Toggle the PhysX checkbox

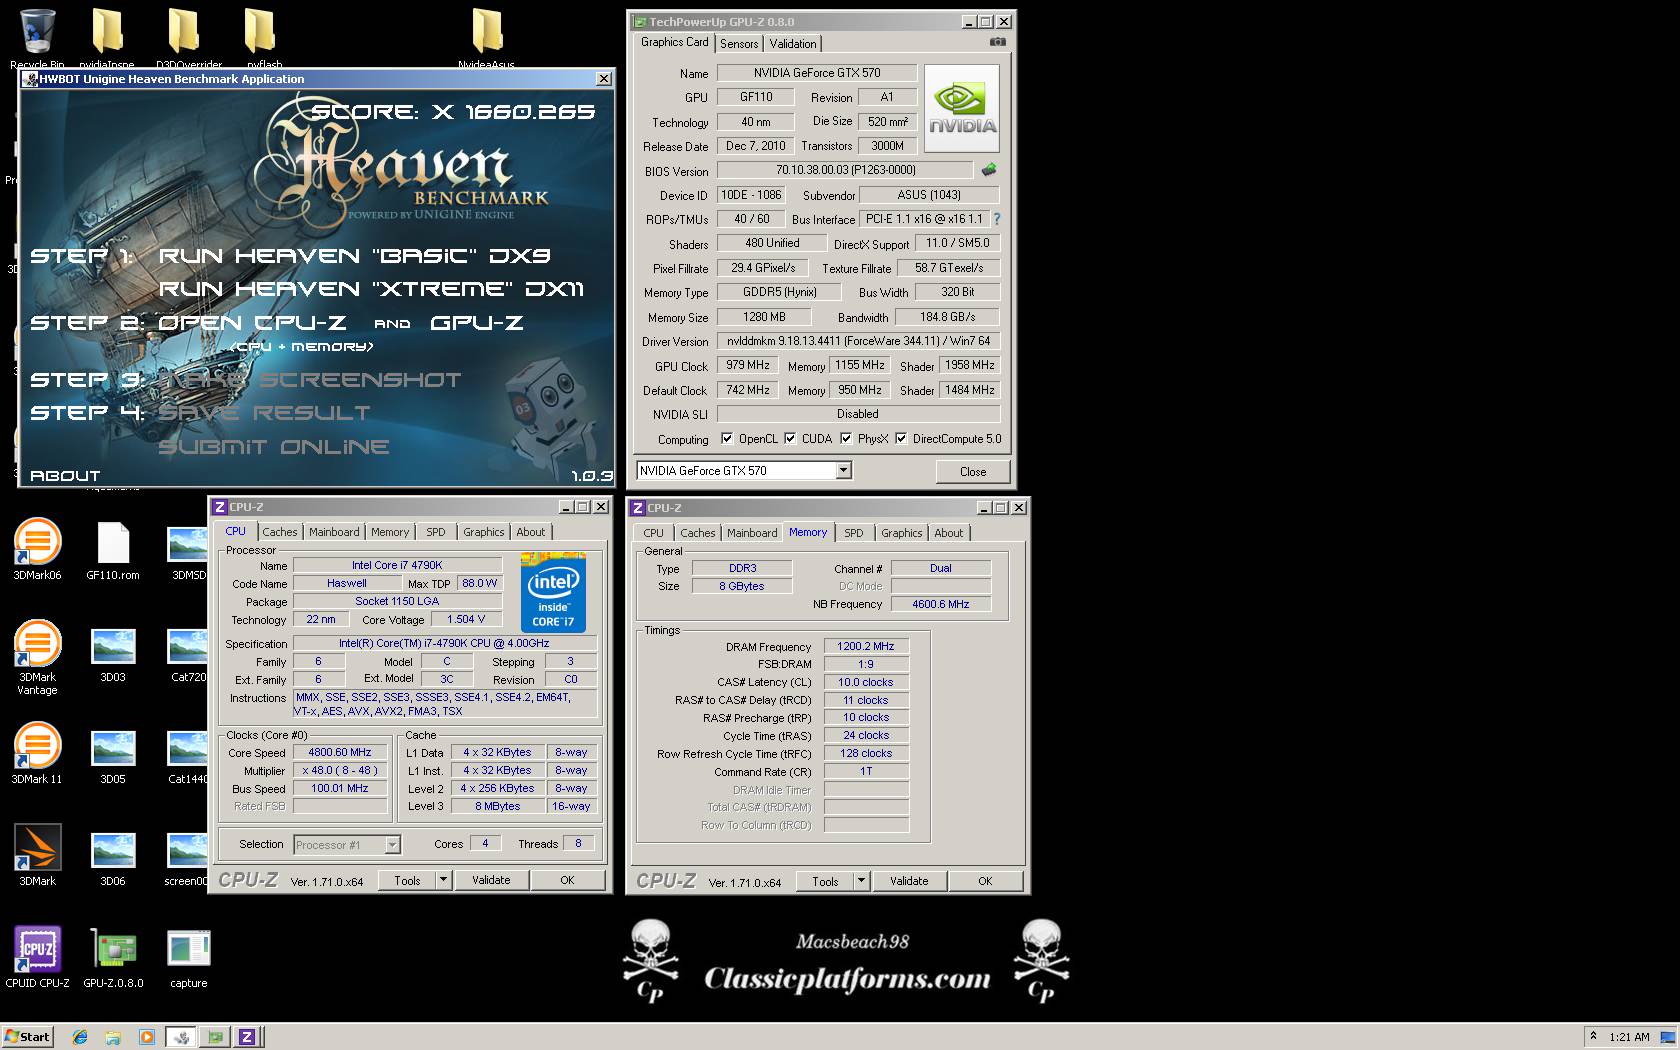coord(846,438)
